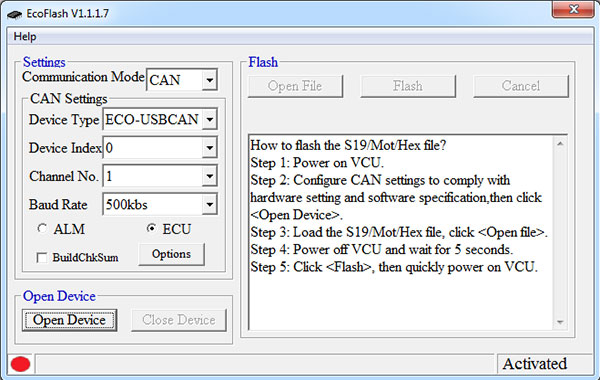Click the 'Step 1: Power on VCU.' line

point(317,163)
